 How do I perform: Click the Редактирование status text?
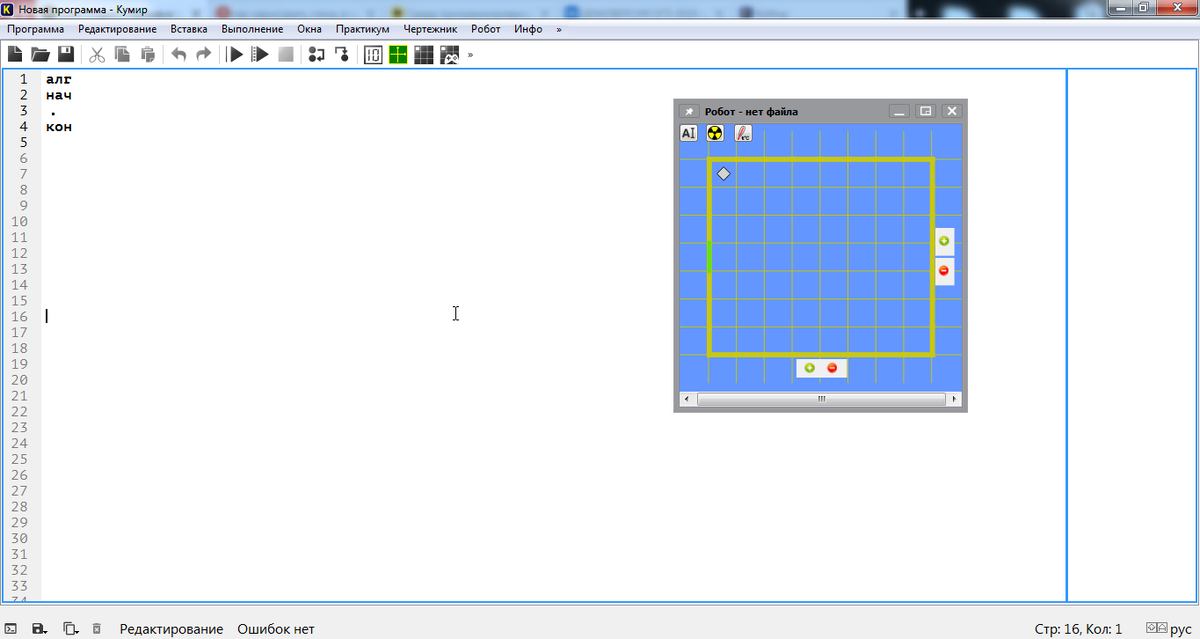coord(171,629)
